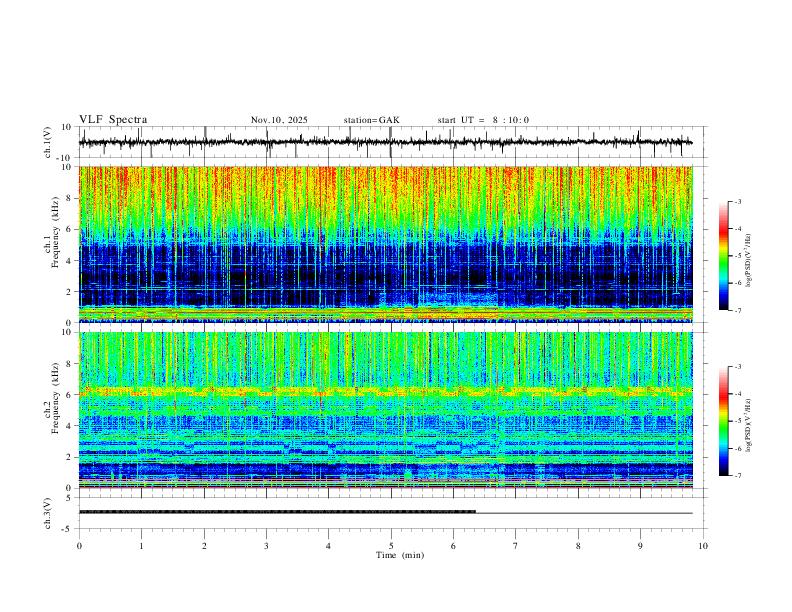
Task: Click the thick ch.3 signal bar
Action: 277,512
